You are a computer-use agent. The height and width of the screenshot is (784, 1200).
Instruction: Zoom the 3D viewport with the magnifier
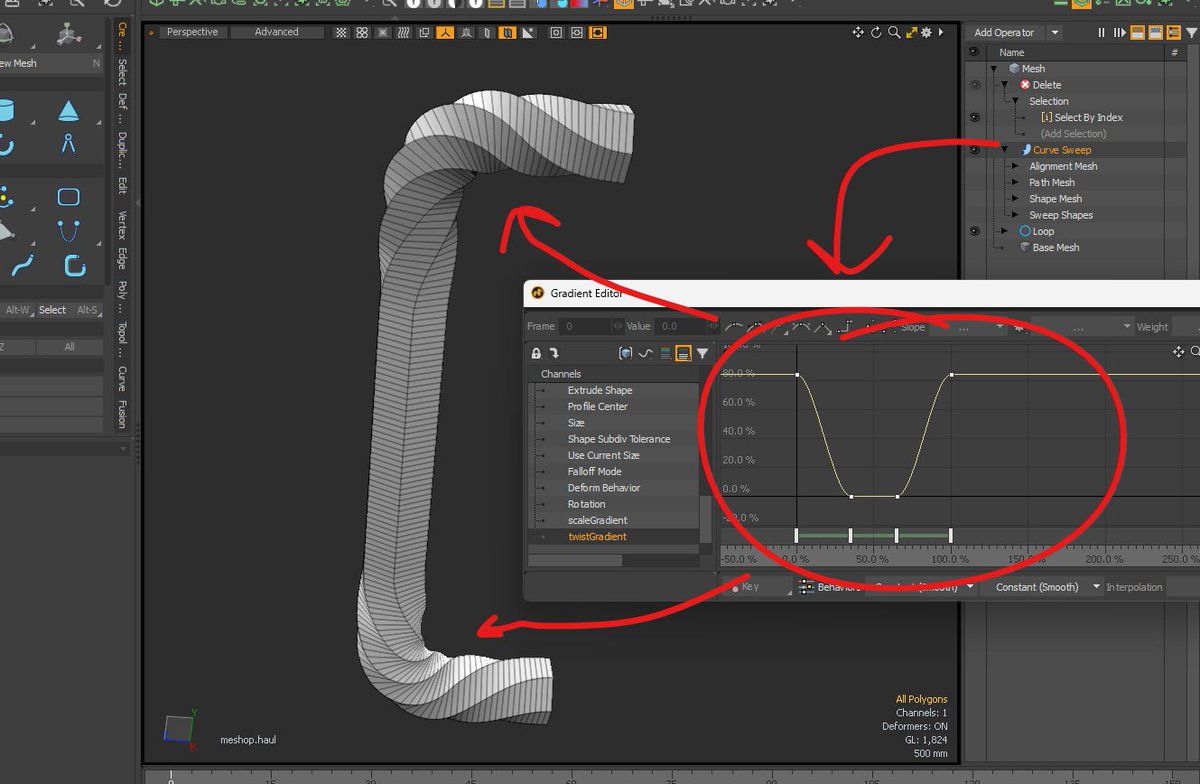pos(894,32)
